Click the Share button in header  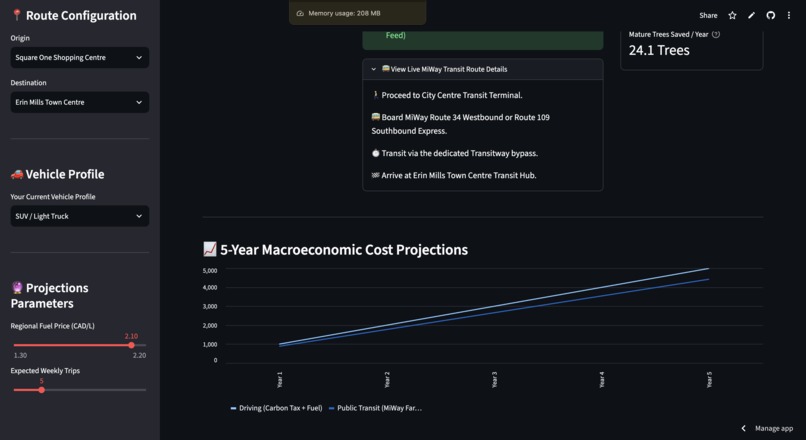(x=708, y=15)
